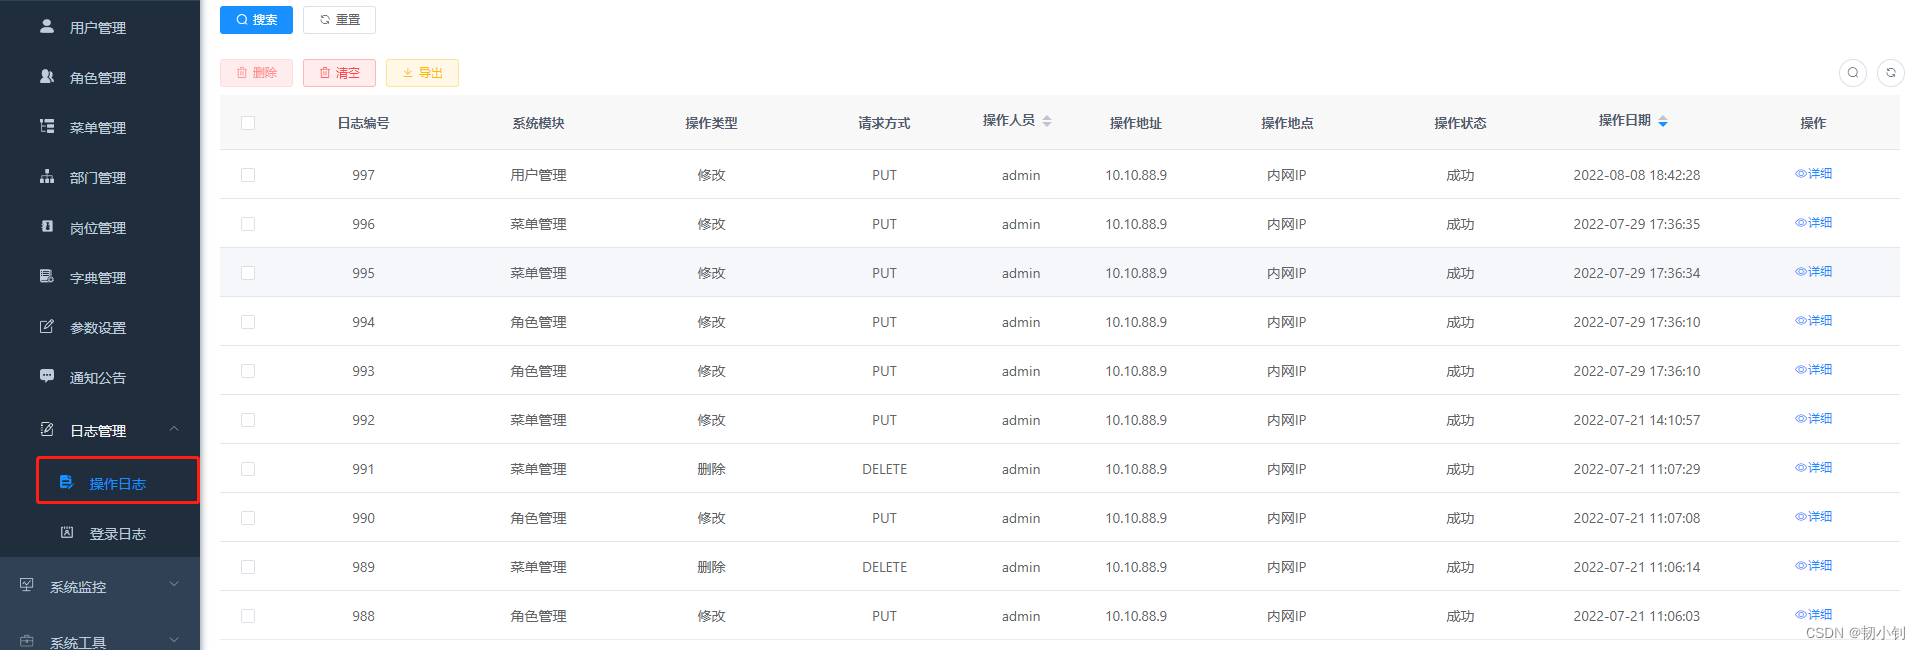1920x650 pixels.
Task: Open the 详细 link for log 995
Action: pos(1814,272)
